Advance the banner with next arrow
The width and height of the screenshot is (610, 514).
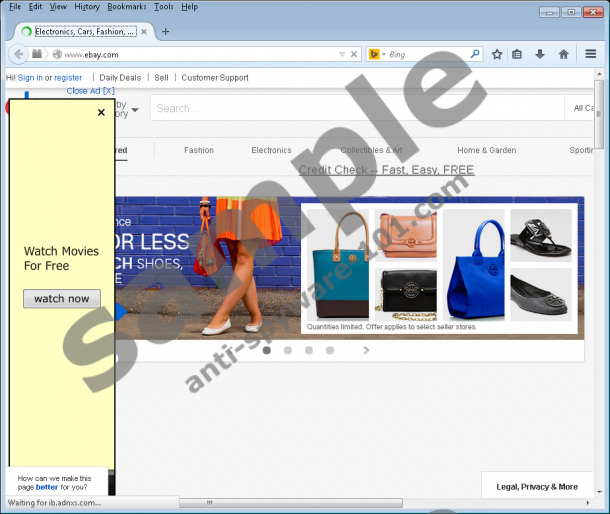[366, 350]
